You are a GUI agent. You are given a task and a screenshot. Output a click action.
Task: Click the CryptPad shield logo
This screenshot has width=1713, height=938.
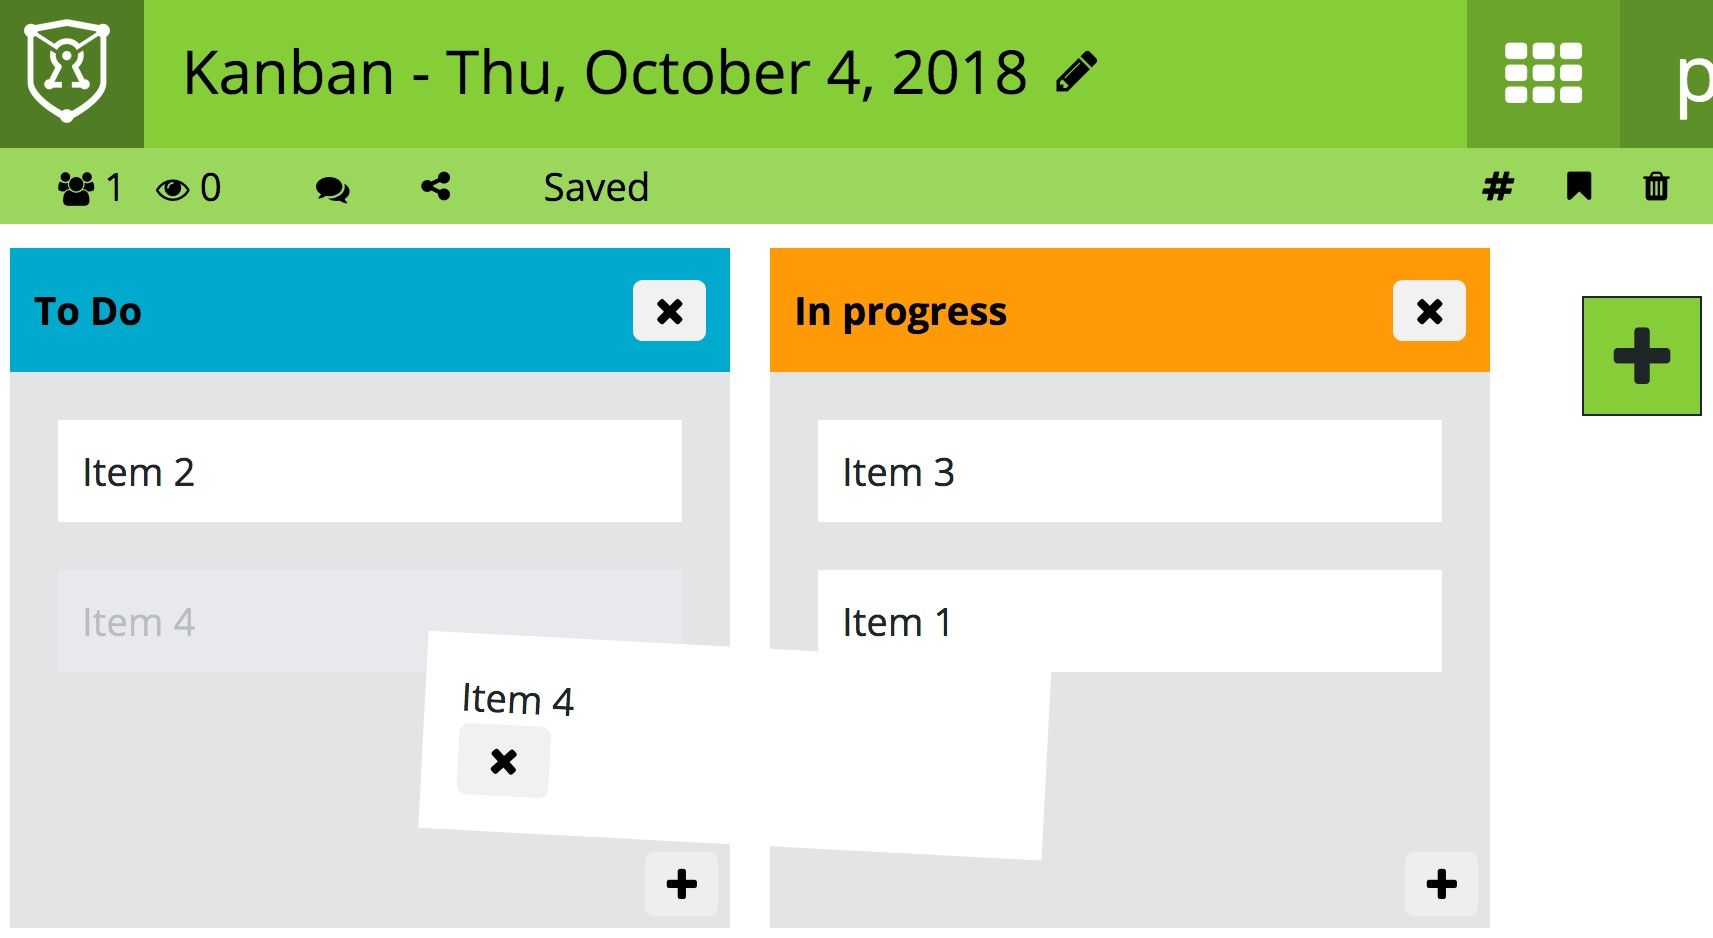click(x=67, y=72)
